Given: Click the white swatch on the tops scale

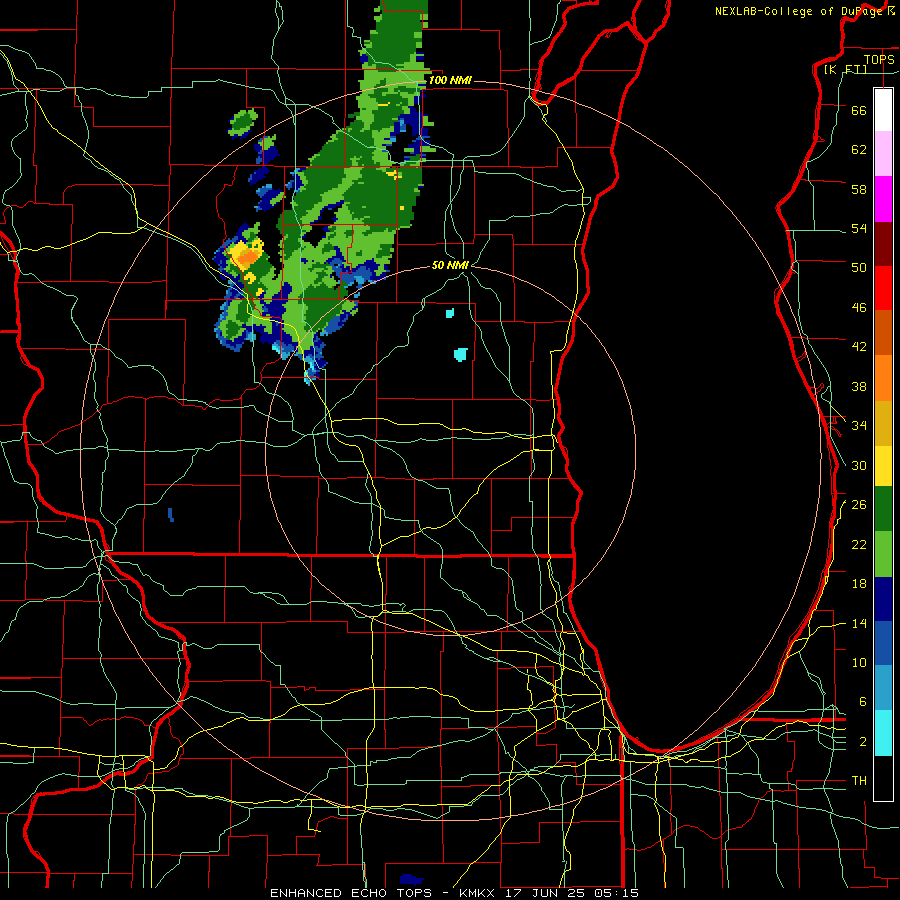Looking at the screenshot, I should point(883,110).
